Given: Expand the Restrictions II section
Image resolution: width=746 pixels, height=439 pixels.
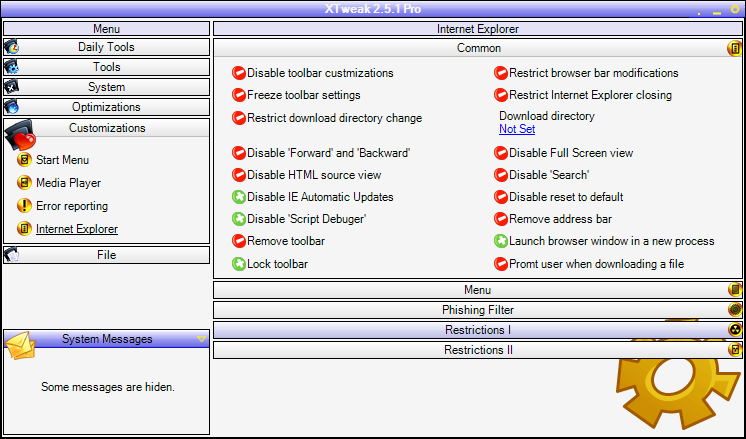Looking at the screenshot, I should click(478, 350).
